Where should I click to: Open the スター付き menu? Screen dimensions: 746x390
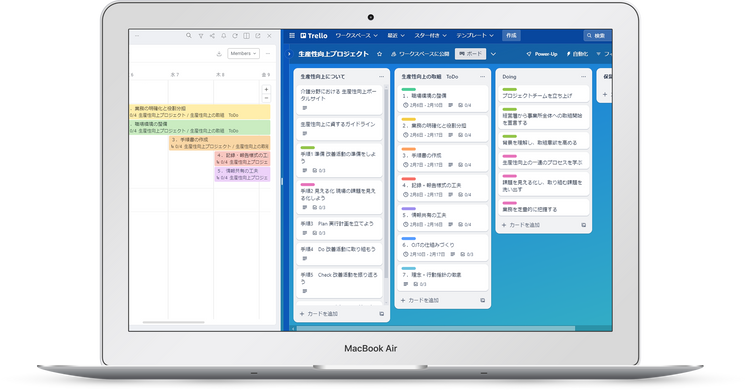[x=430, y=36]
